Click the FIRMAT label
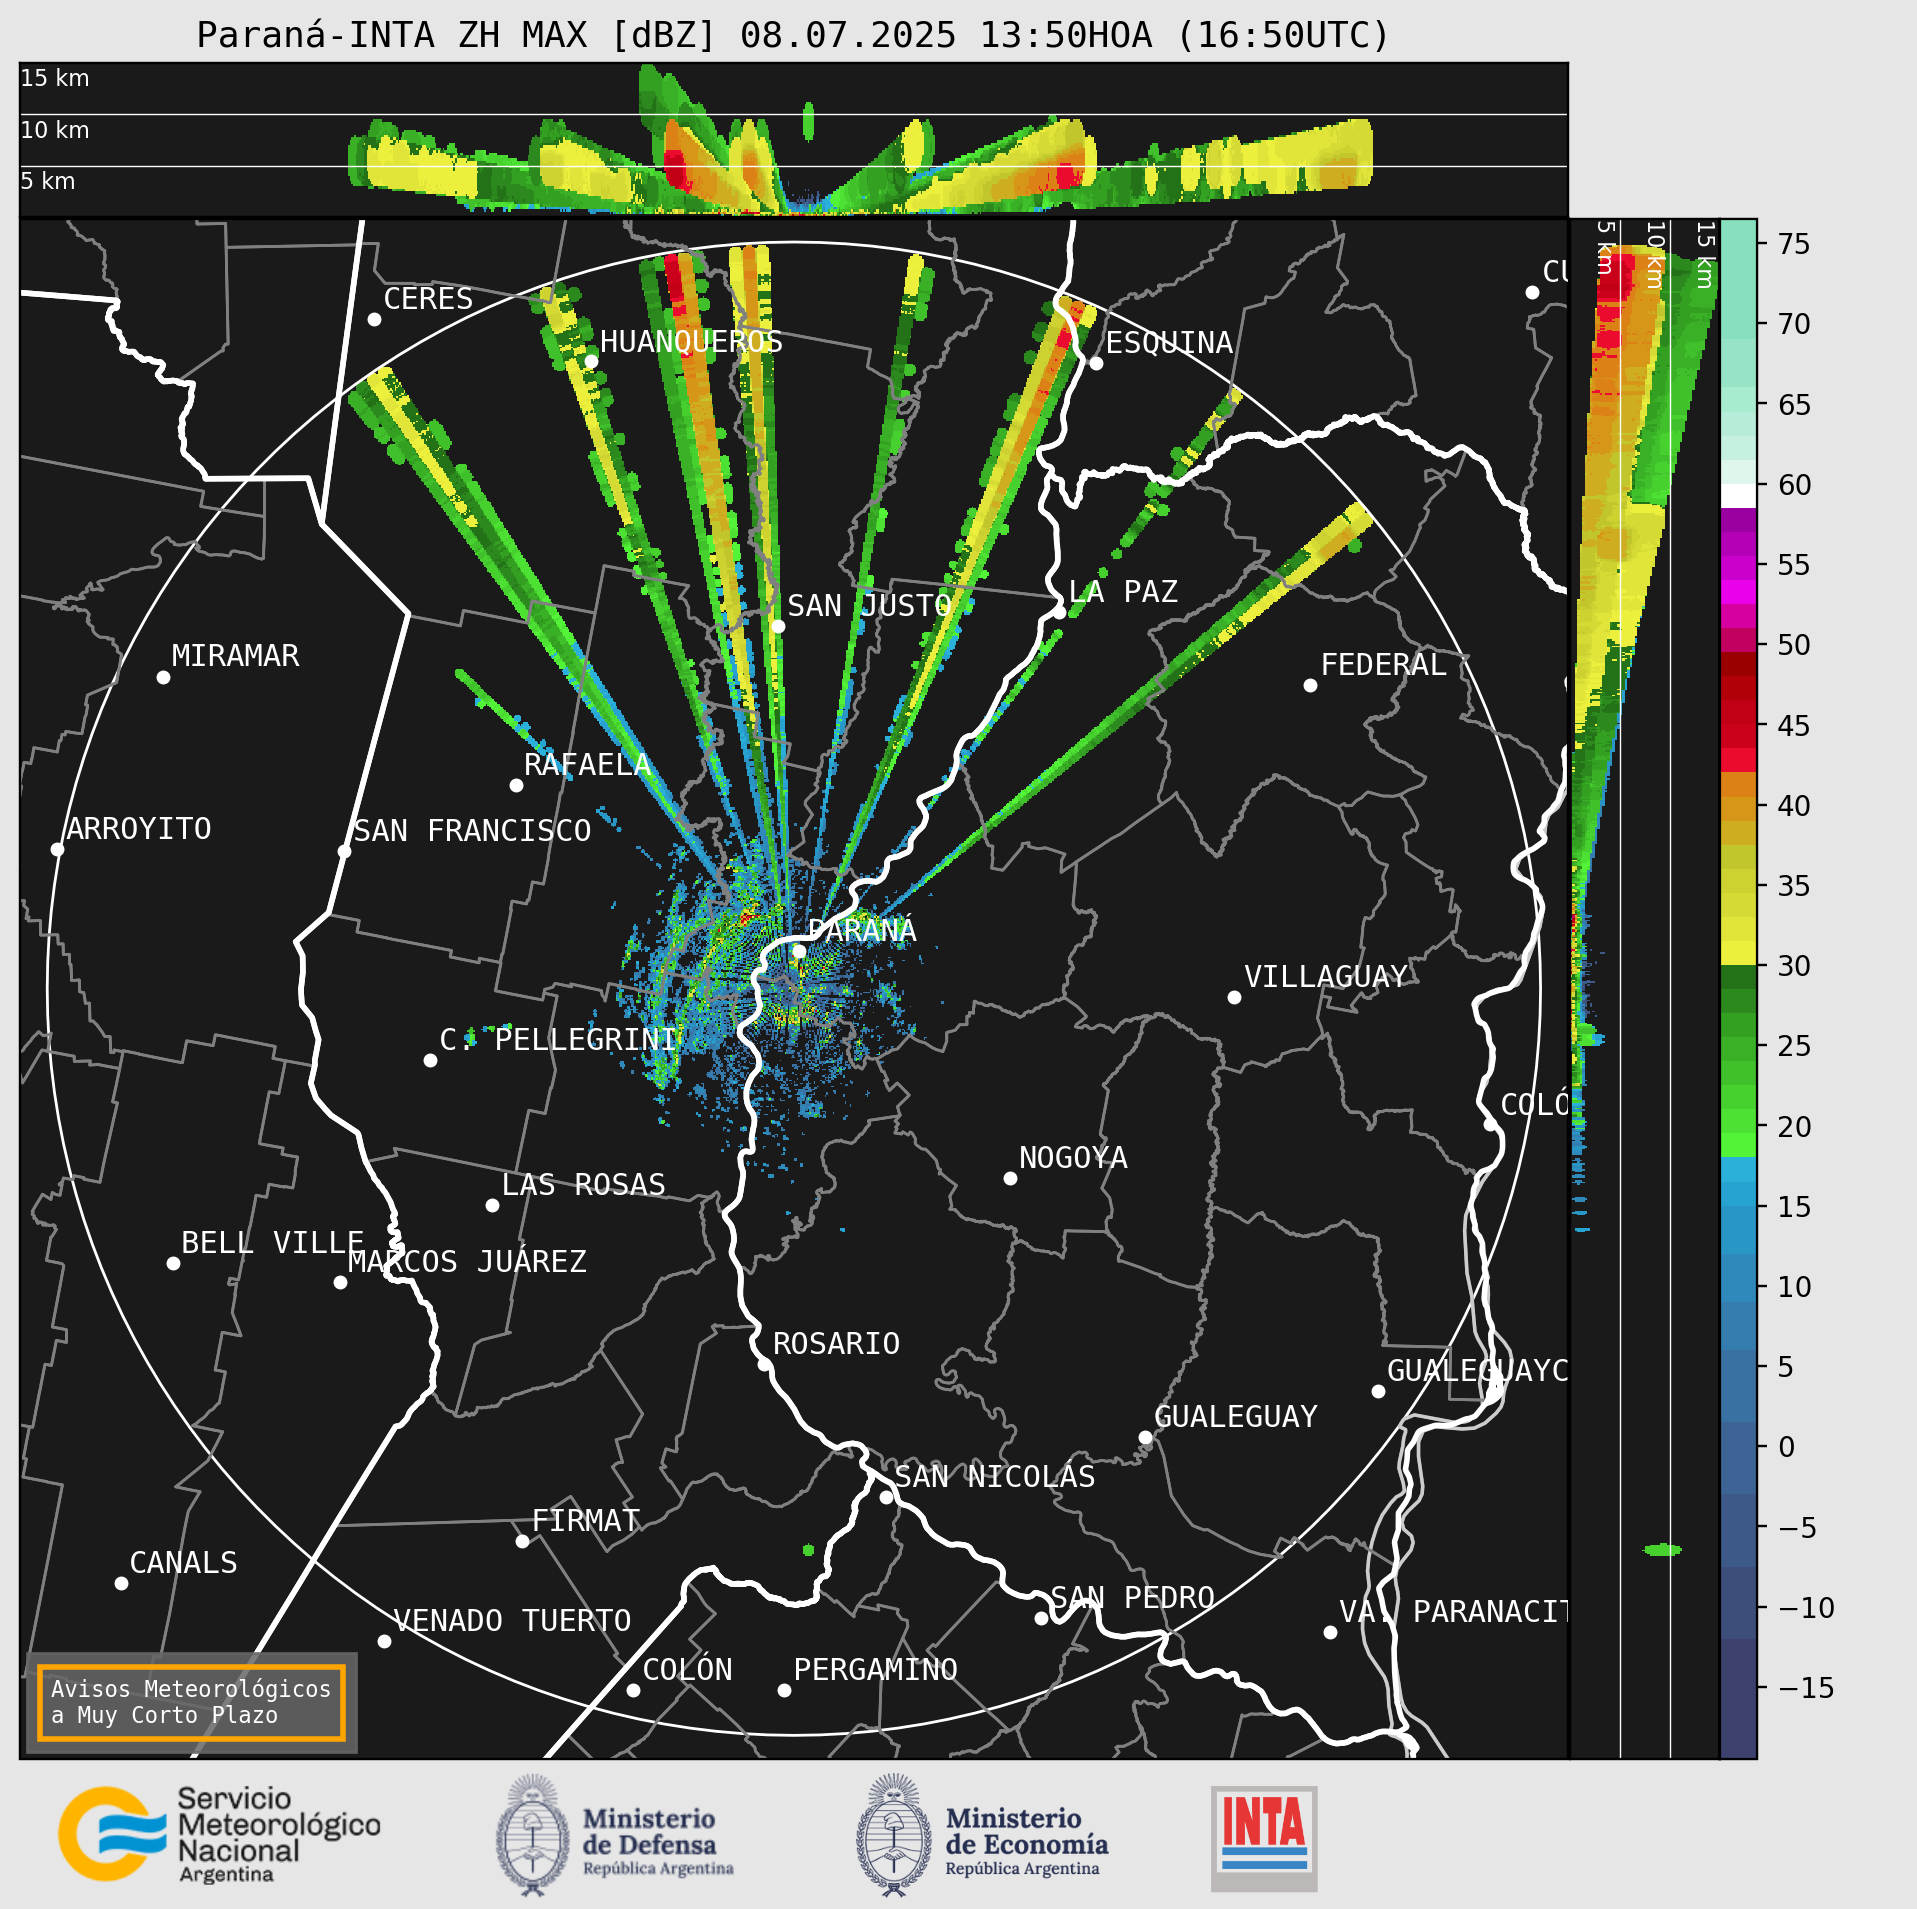1917x1909 pixels. click(586, 1520)
